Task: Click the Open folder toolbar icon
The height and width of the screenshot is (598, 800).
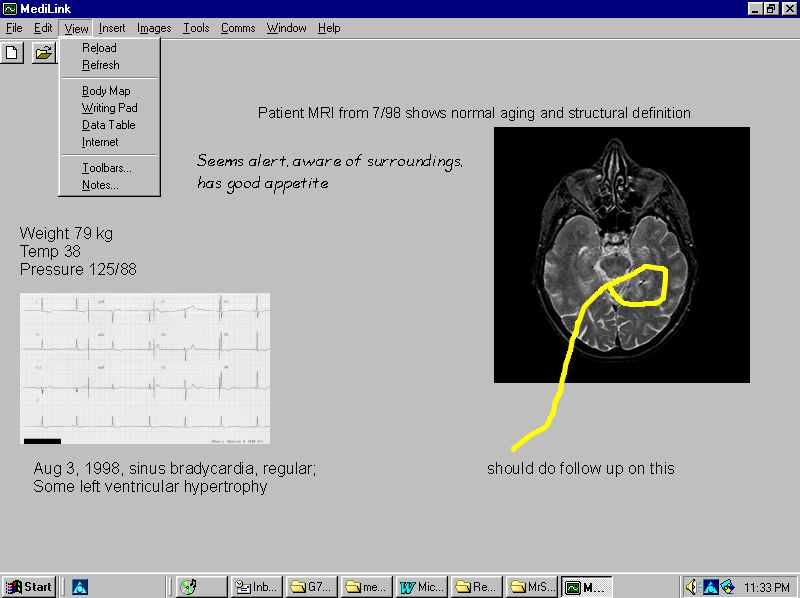Action: [x=43, y=52]
